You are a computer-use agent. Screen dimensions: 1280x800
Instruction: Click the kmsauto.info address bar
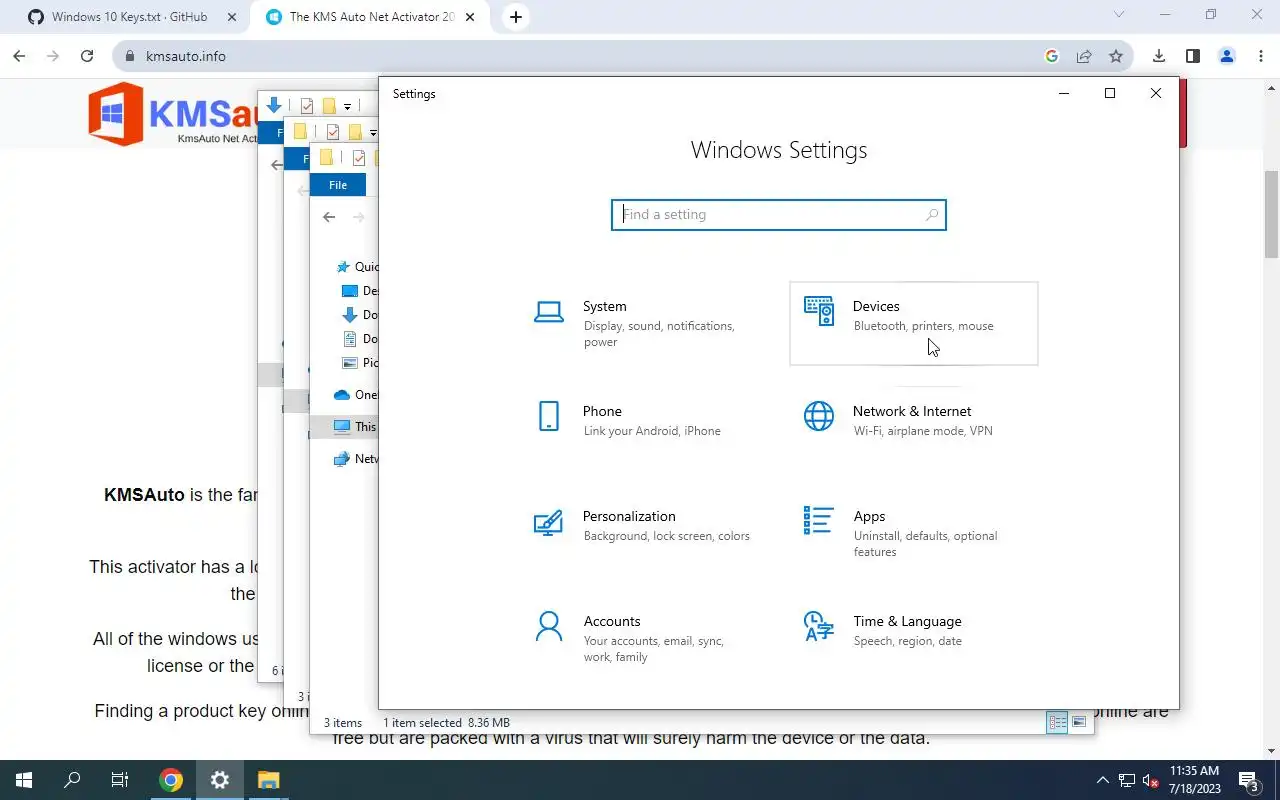point(624,56)
